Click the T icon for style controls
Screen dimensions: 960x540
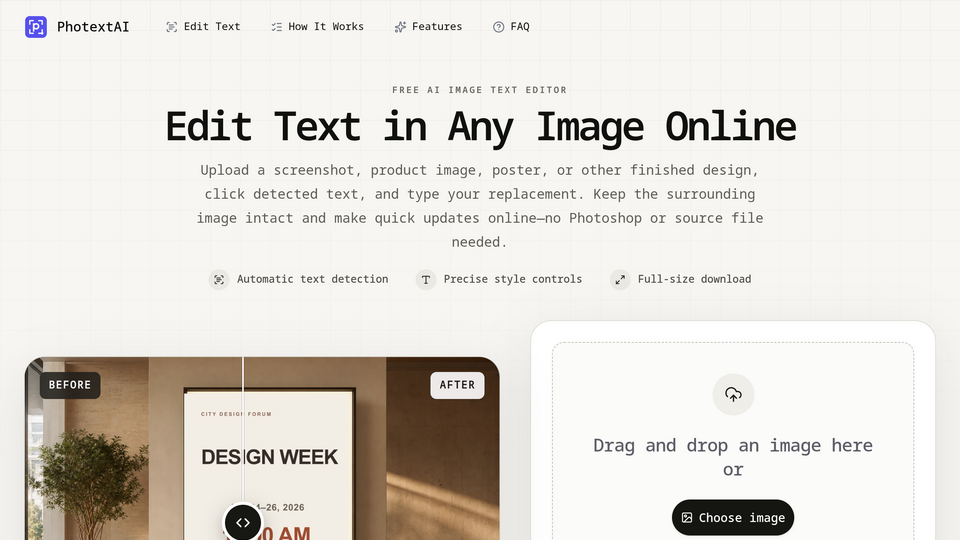tap(426, 280)
